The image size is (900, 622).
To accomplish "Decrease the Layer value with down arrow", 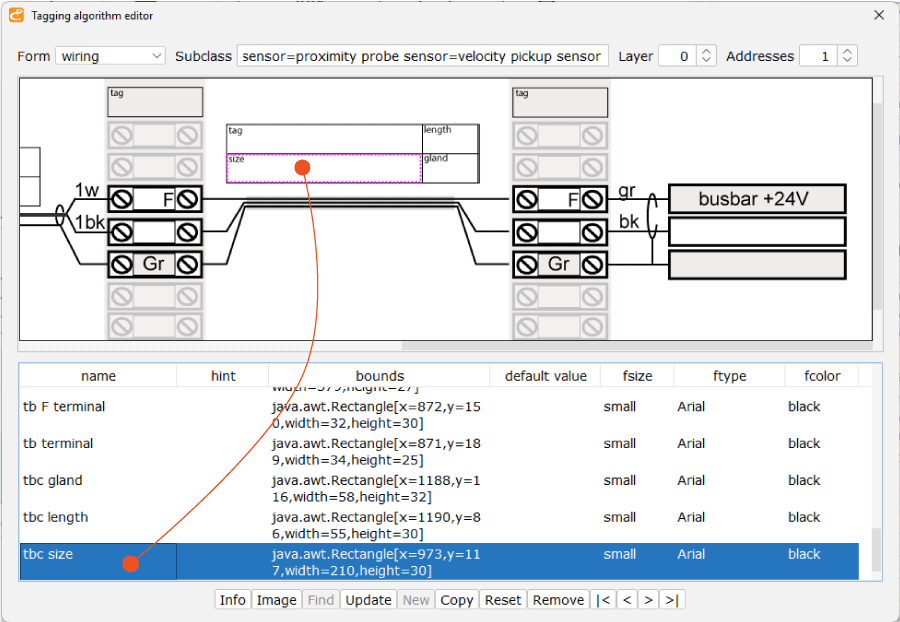I will pos(707,61).
